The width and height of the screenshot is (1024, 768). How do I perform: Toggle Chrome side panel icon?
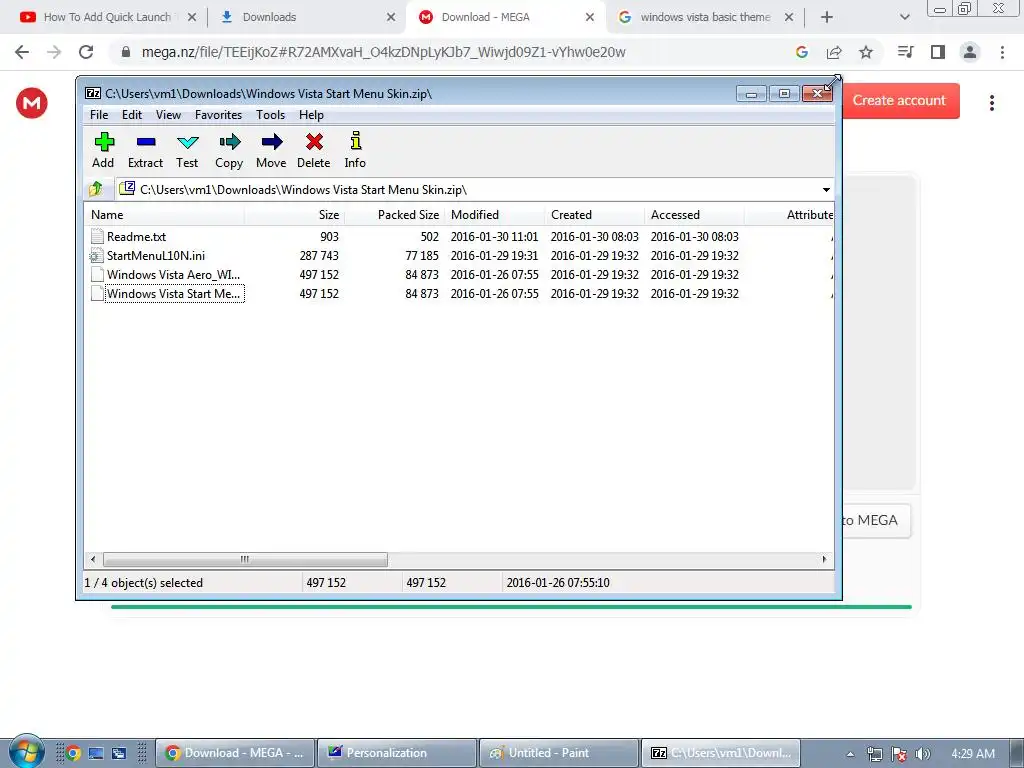click(938, 52)
